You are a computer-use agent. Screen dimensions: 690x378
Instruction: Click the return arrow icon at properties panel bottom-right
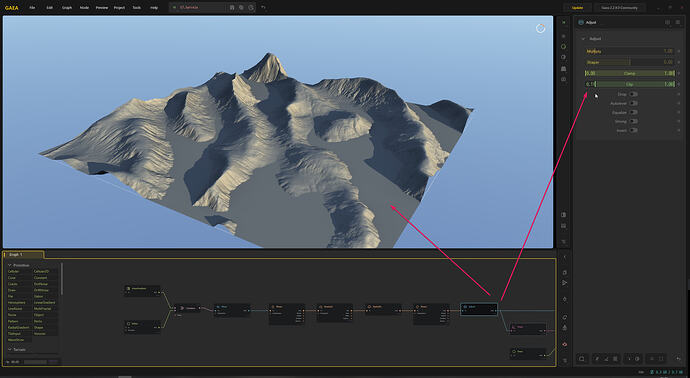(678, 359)
